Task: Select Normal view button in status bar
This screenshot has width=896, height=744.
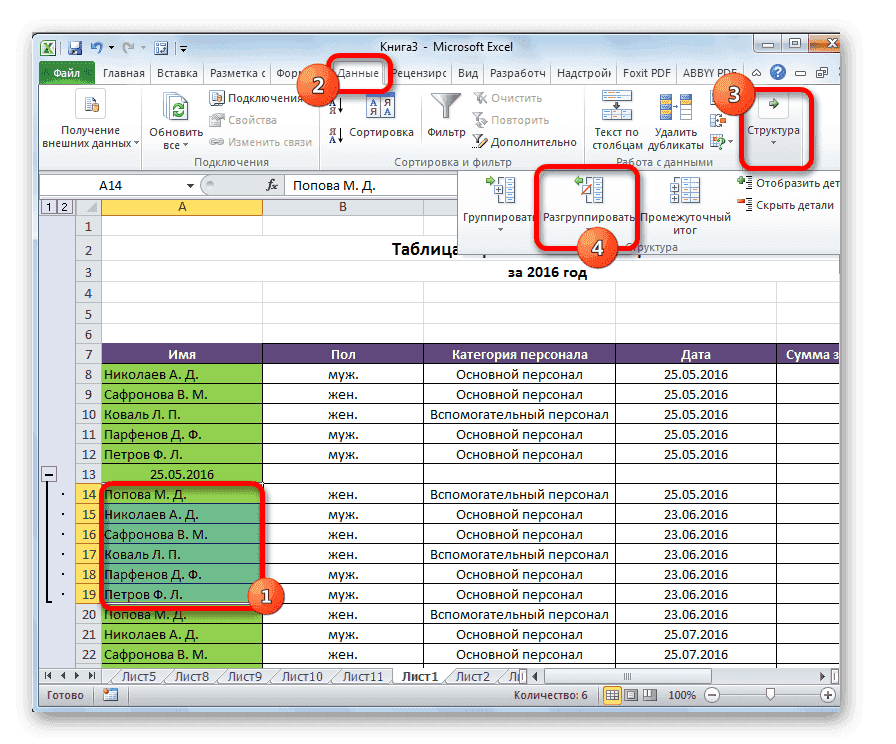Action: coord(612,694)
